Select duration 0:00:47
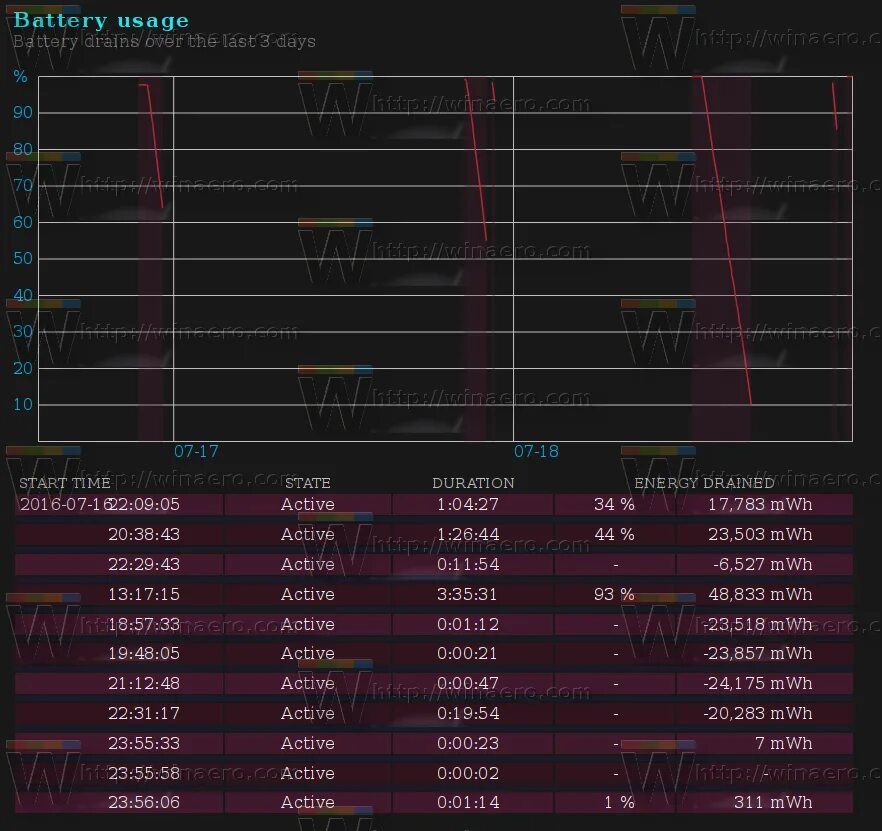This screenshot has width=882, height=831. pyautogui.click(x=468, y=683)
